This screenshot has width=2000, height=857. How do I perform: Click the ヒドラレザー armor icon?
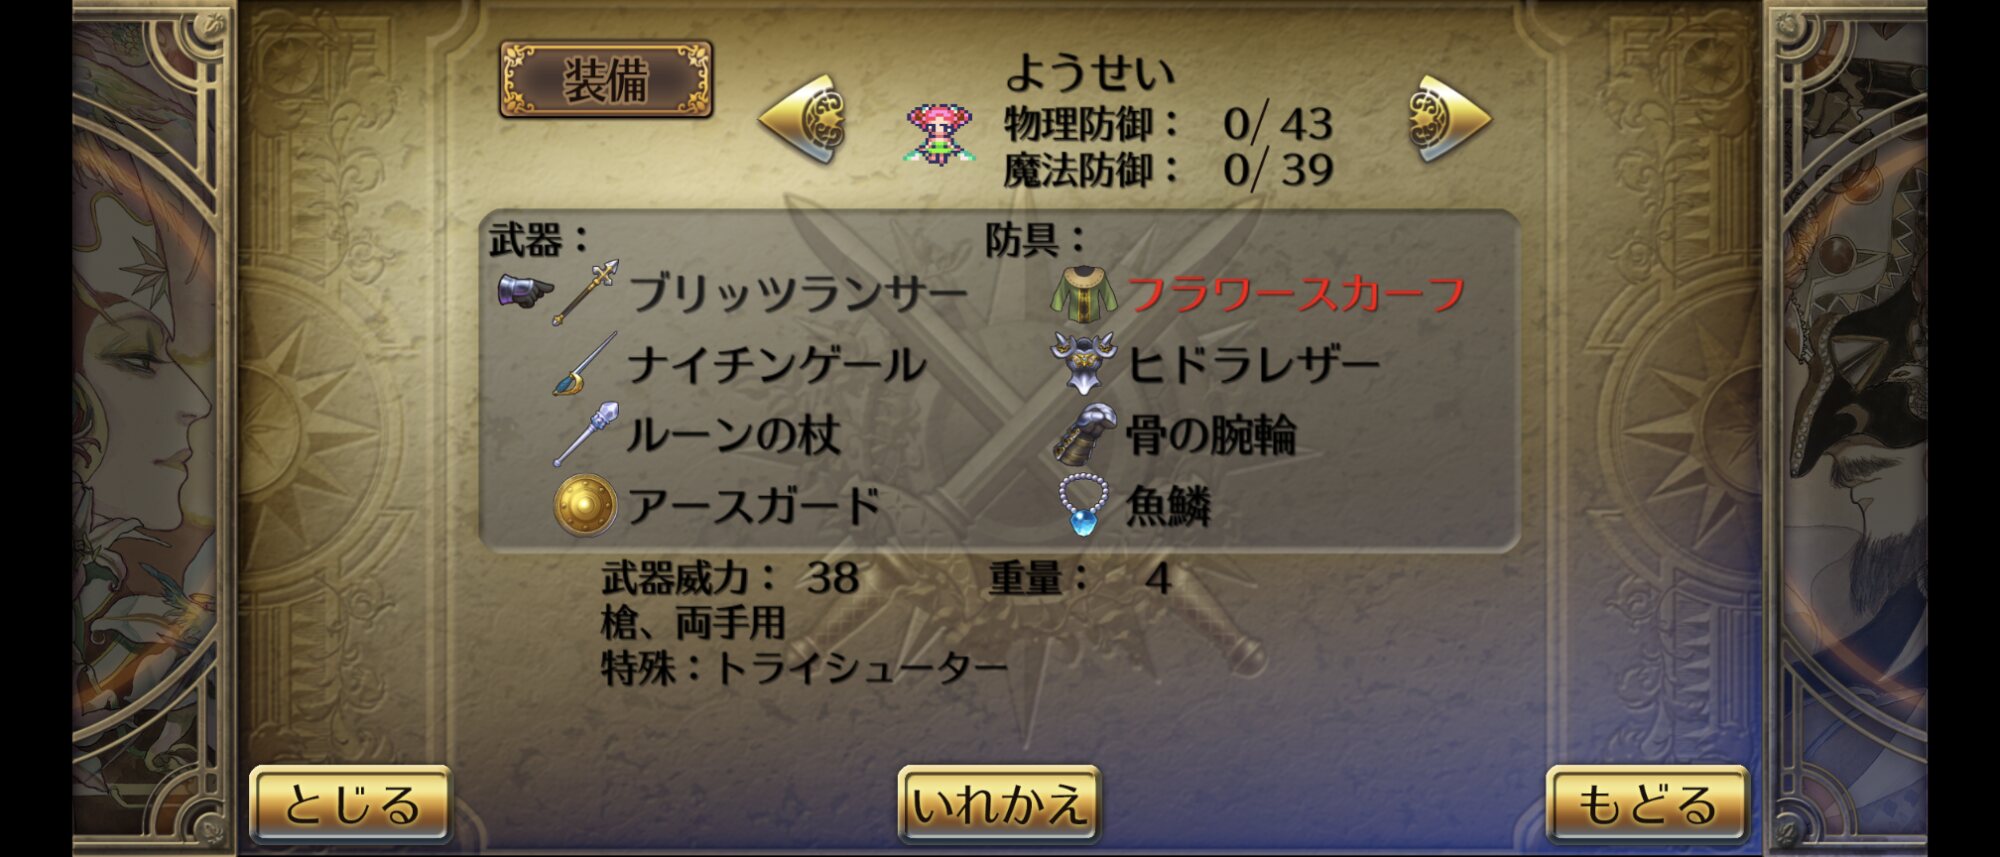click(x=1083, y=364)
